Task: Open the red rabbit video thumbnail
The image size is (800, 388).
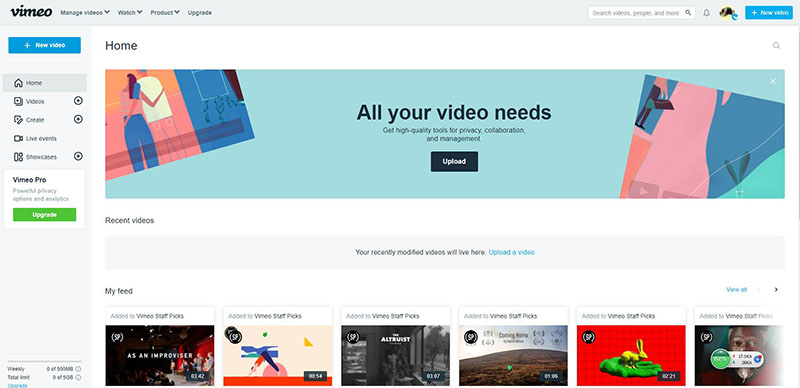Action: click(x=631, y=355)
